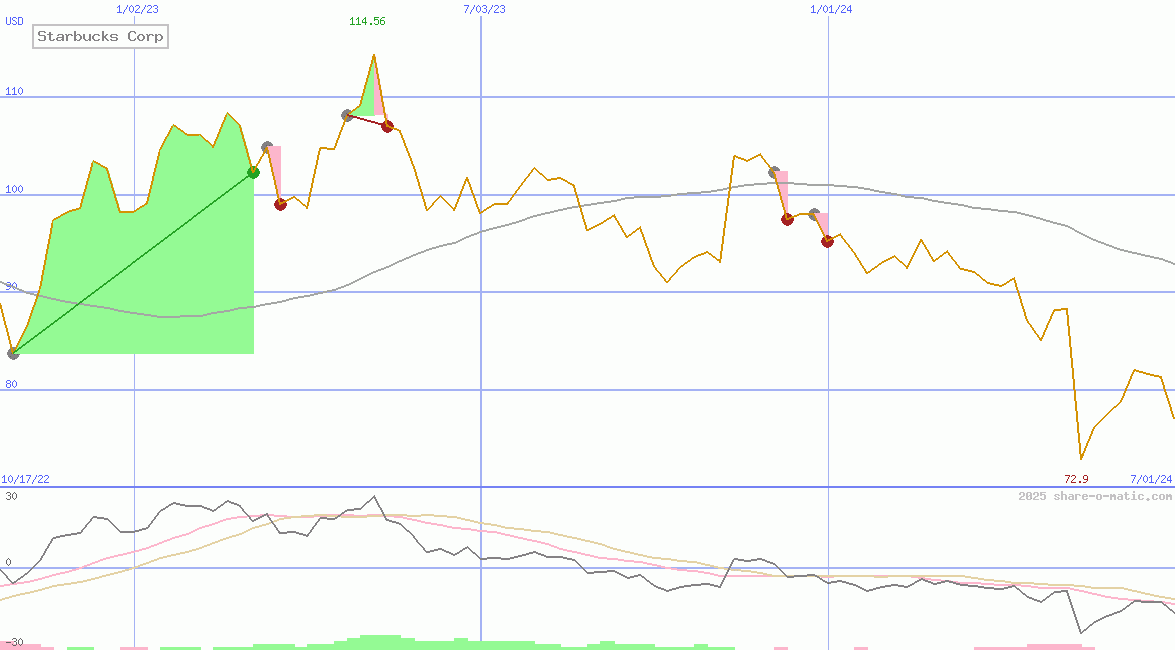
Task: Select the 1/01/24 date marker
Action: coord(830,9)
